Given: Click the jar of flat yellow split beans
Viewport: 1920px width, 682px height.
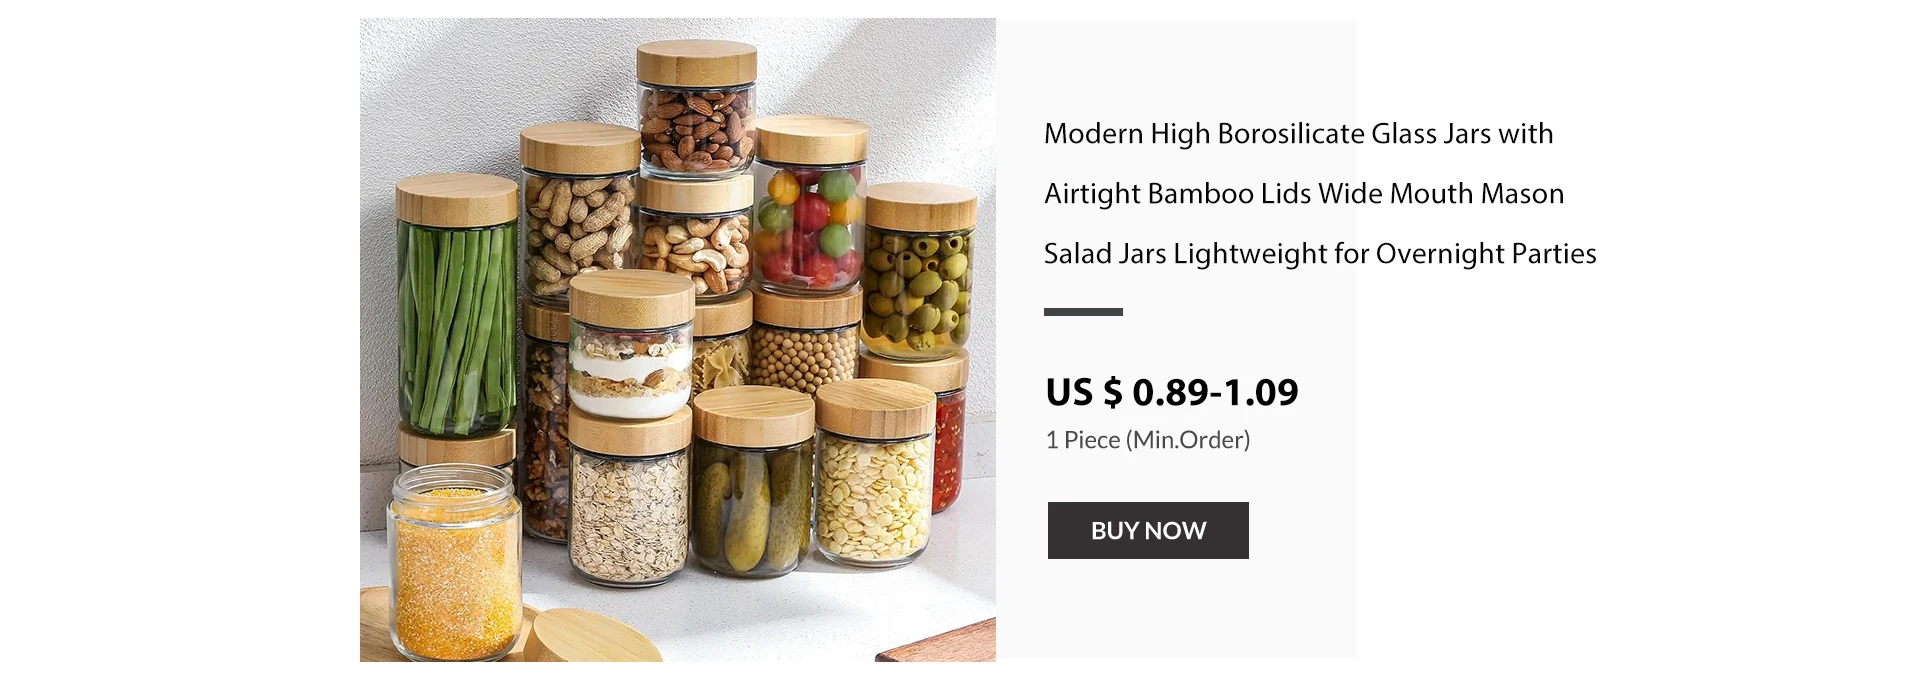Looking at the screenshot, I should [875, 475].
